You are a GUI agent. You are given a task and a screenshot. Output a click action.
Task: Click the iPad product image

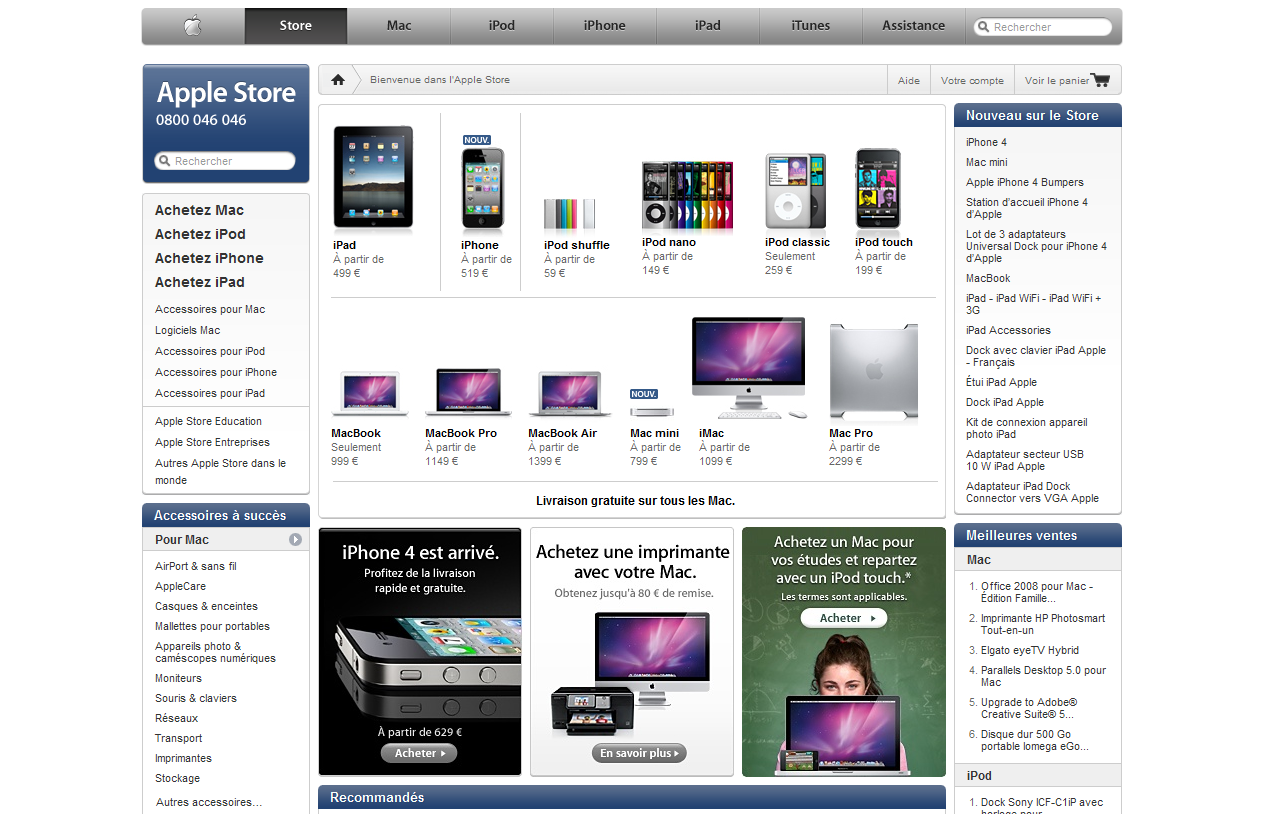pos(373,177)
